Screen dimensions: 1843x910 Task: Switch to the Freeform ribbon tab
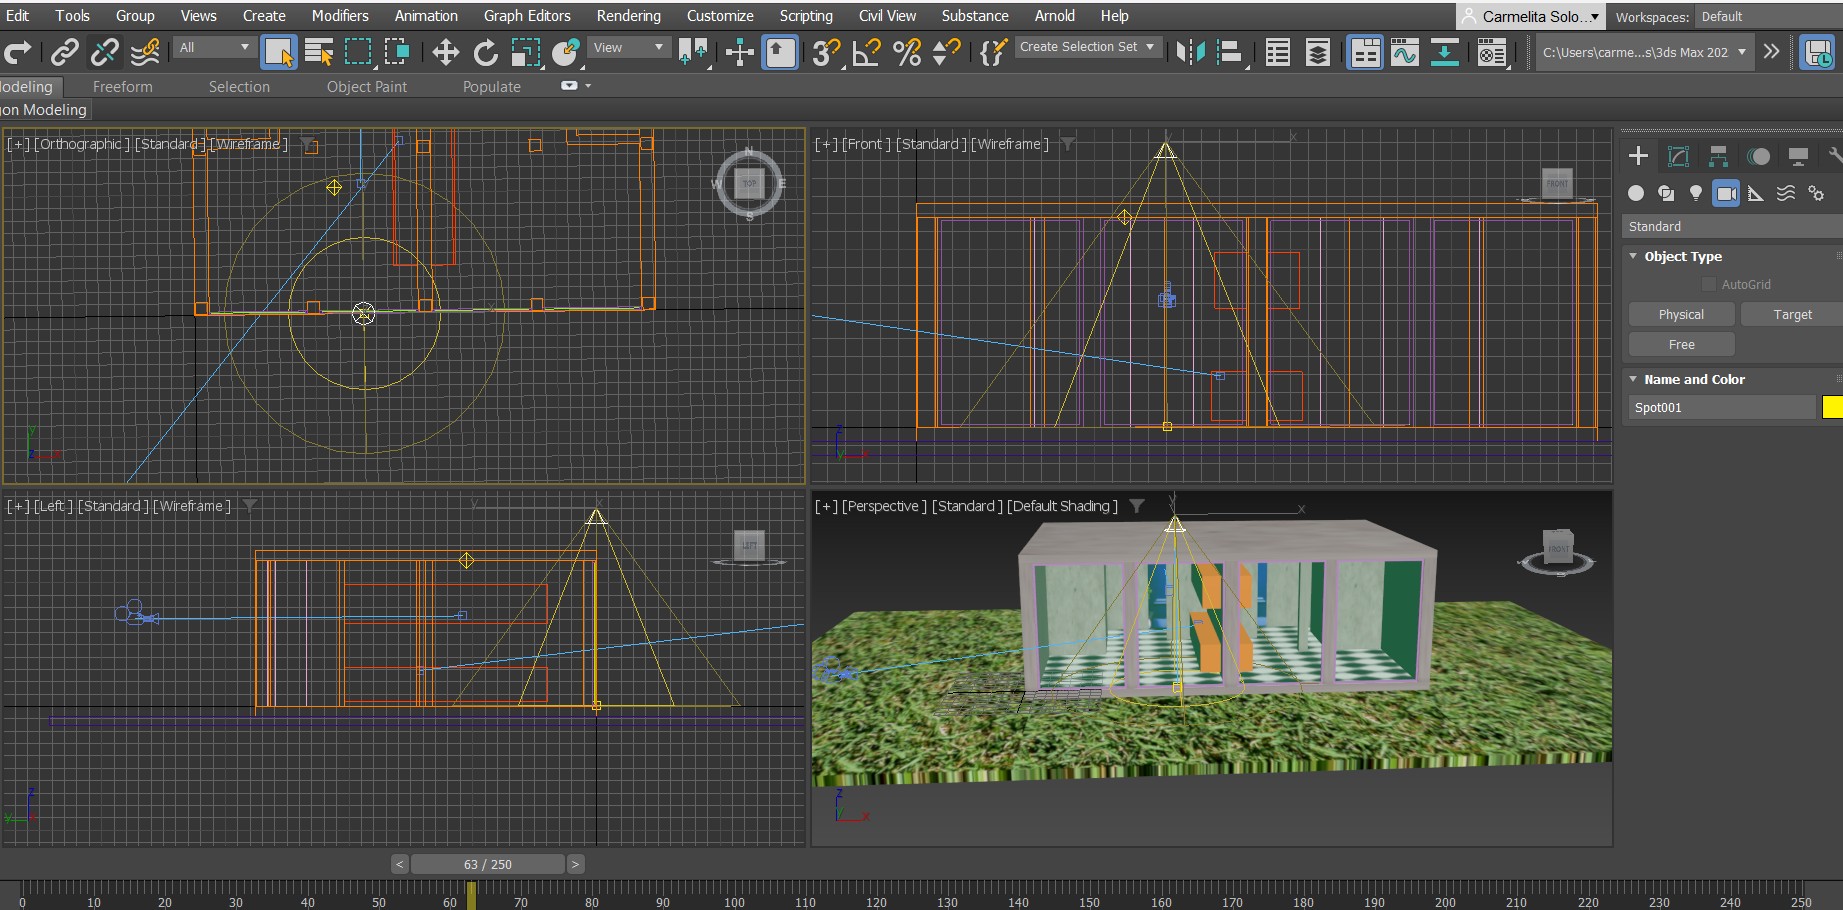coord(122,87)
